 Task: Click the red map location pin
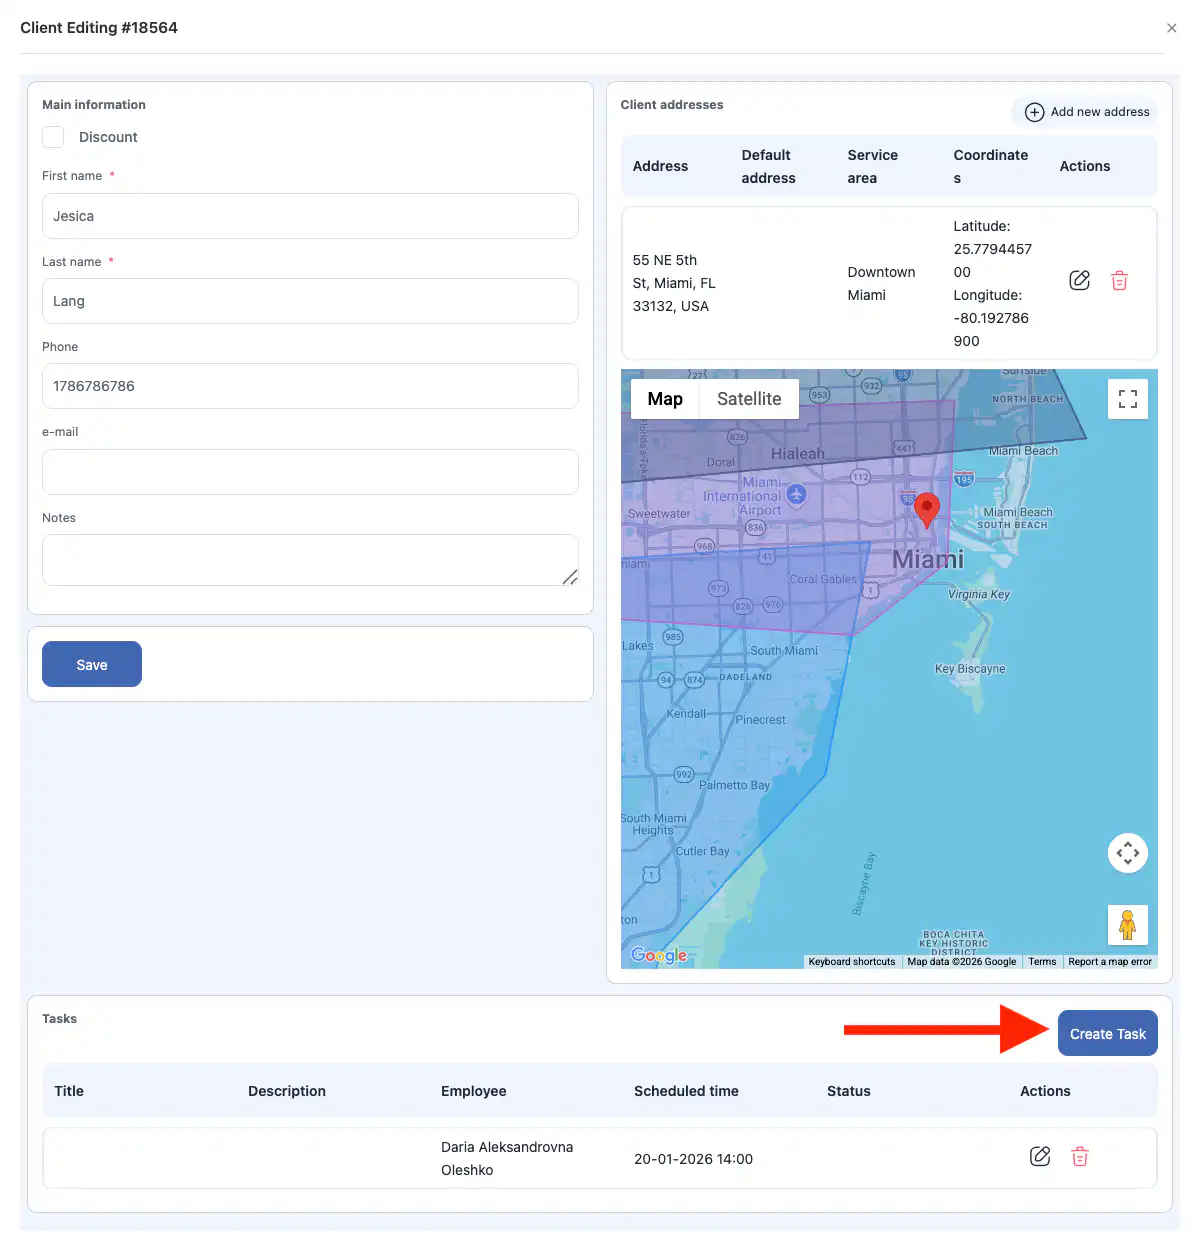(927, 508)
